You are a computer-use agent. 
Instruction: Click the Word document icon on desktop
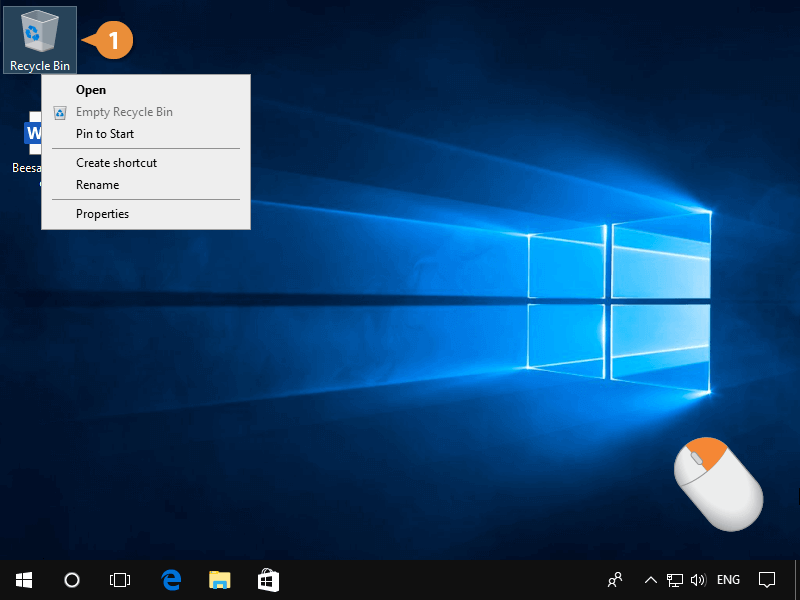32,134
